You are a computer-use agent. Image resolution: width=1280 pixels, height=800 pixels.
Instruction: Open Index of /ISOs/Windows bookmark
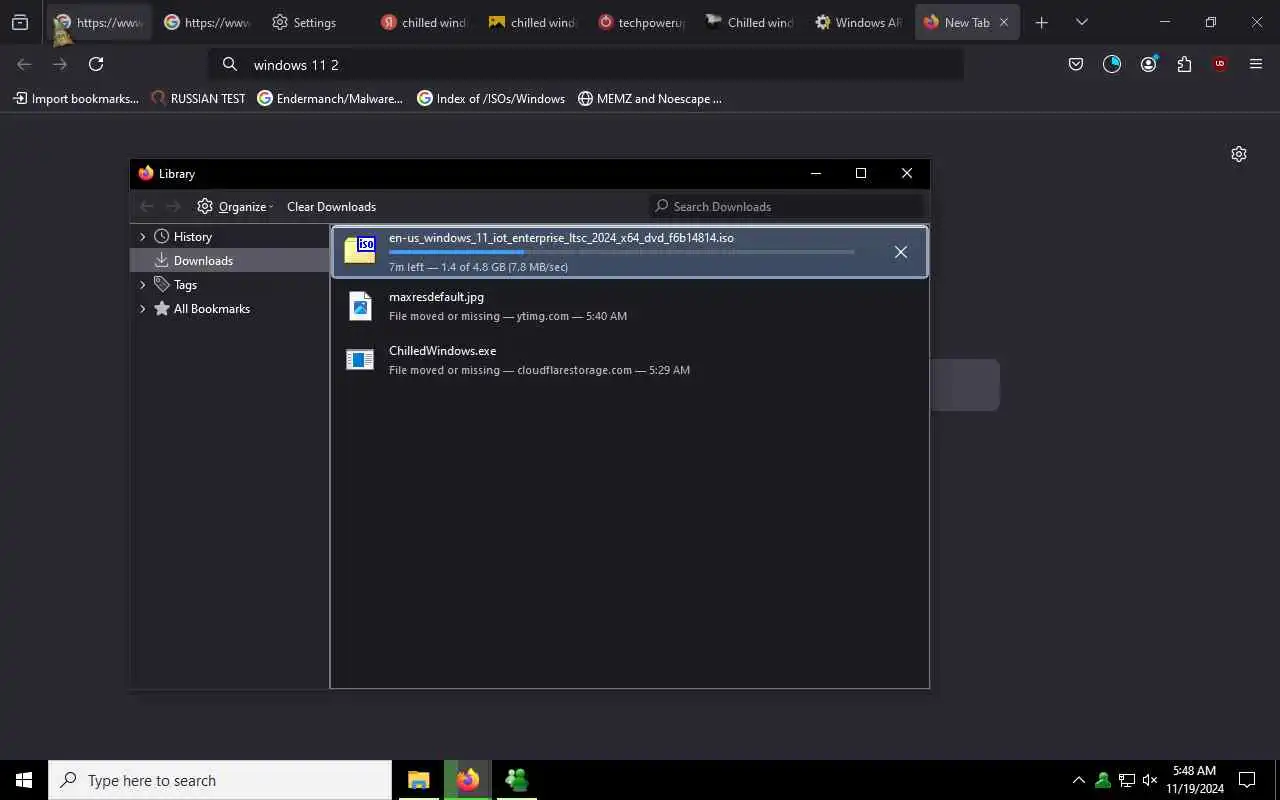491,98
